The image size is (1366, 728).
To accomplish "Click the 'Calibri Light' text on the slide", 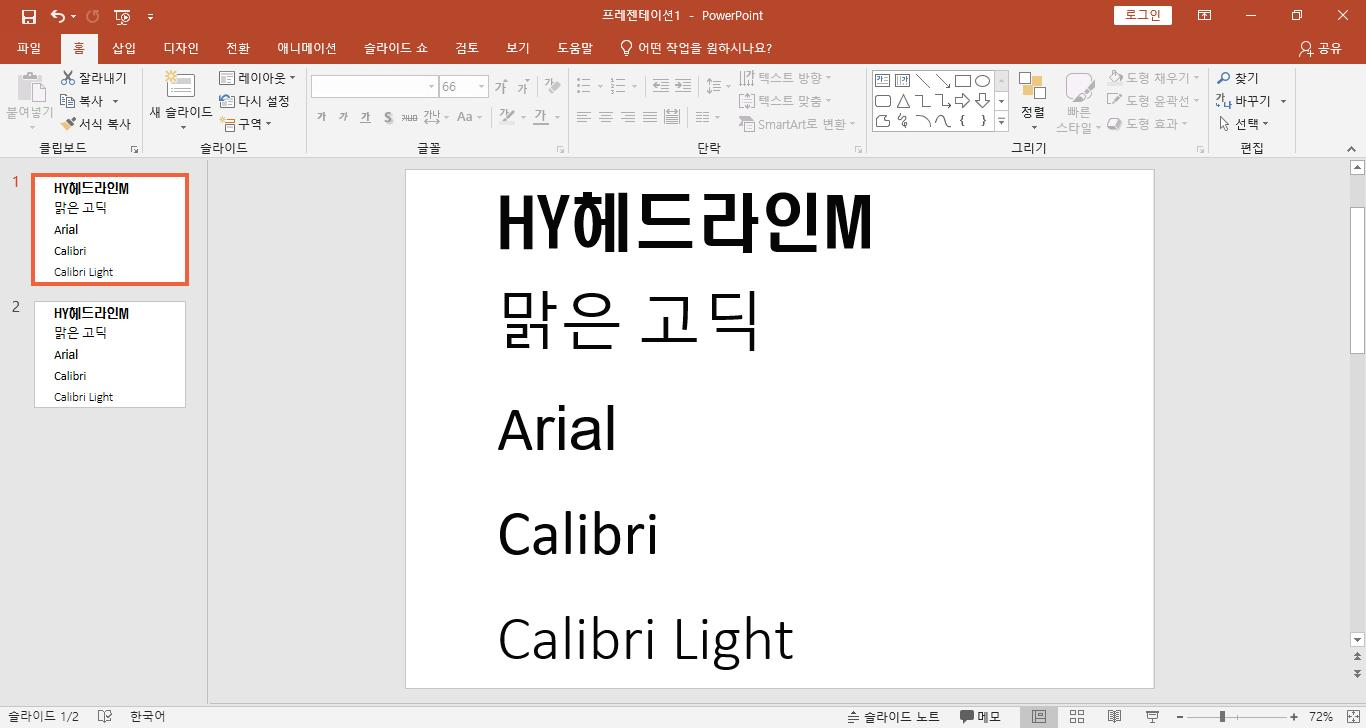I will [646, 640].
